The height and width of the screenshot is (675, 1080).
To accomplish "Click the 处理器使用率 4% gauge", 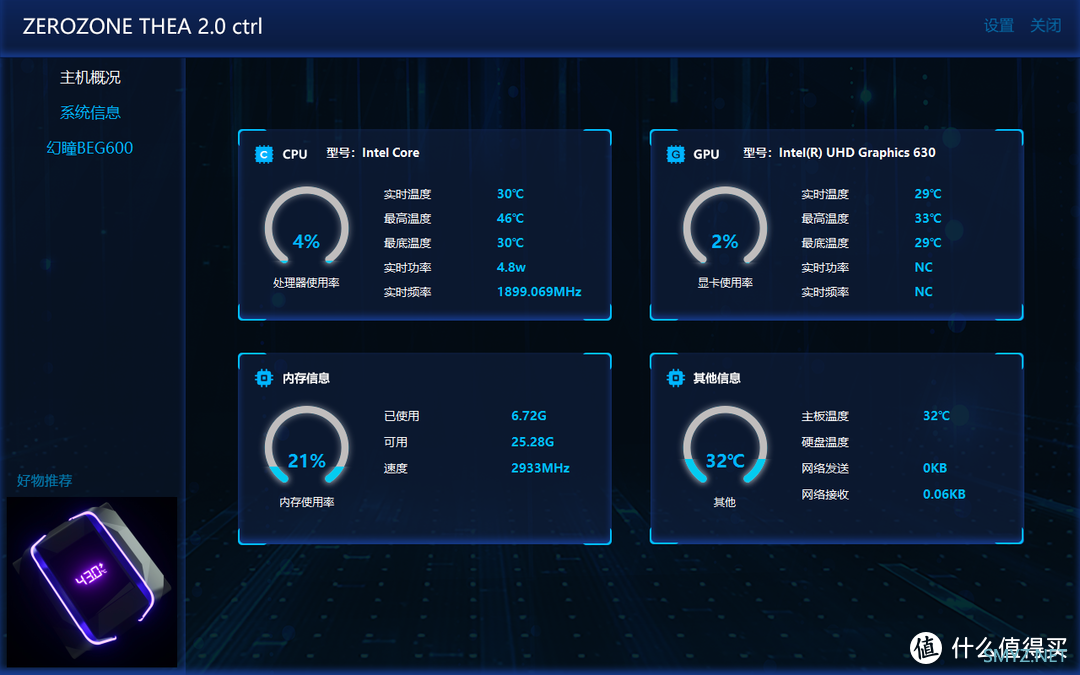I will tap(307, 227).
